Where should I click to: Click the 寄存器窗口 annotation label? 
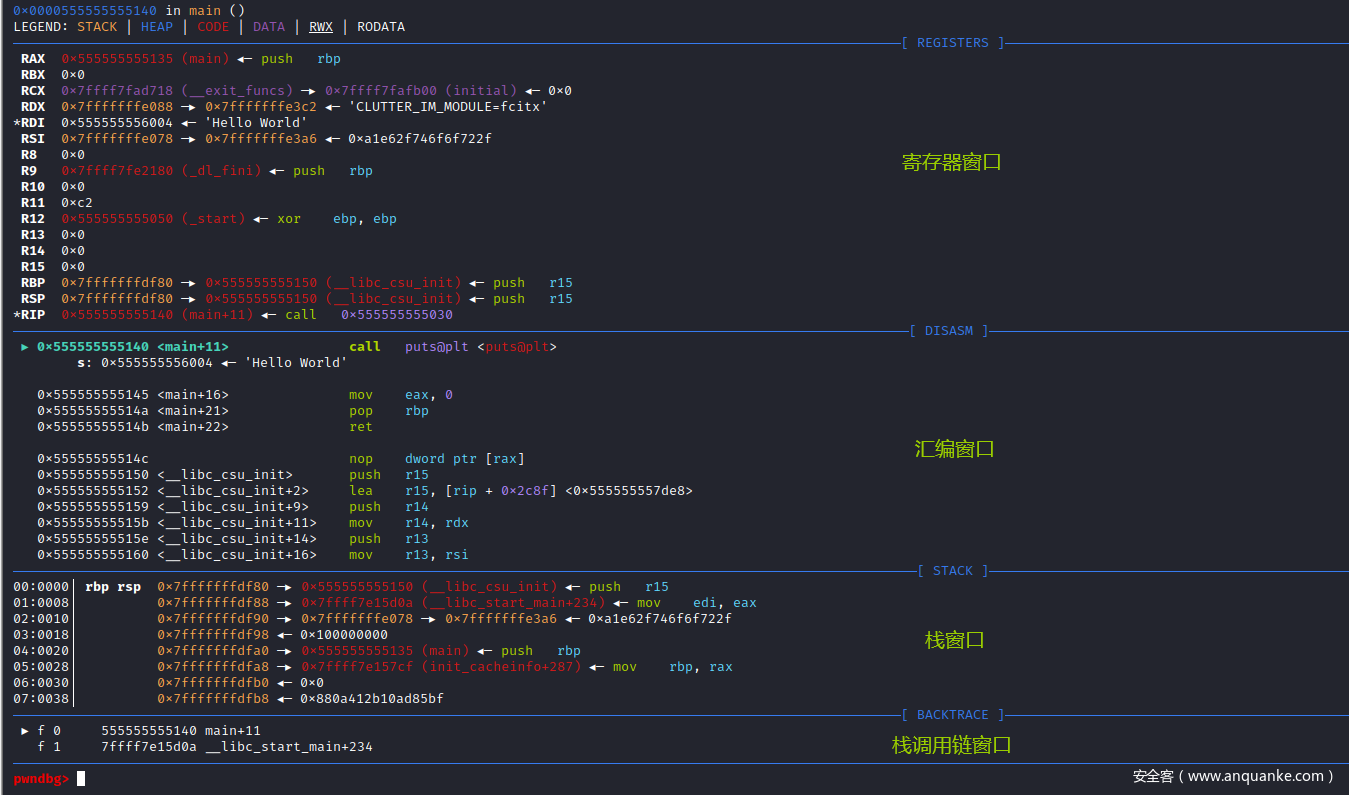click(951, 162)
